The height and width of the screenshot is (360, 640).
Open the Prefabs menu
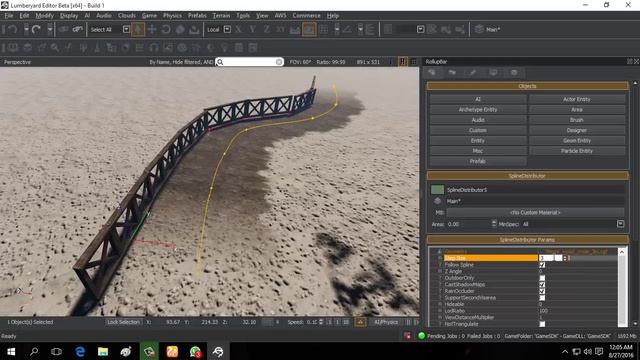pos(197,16)
